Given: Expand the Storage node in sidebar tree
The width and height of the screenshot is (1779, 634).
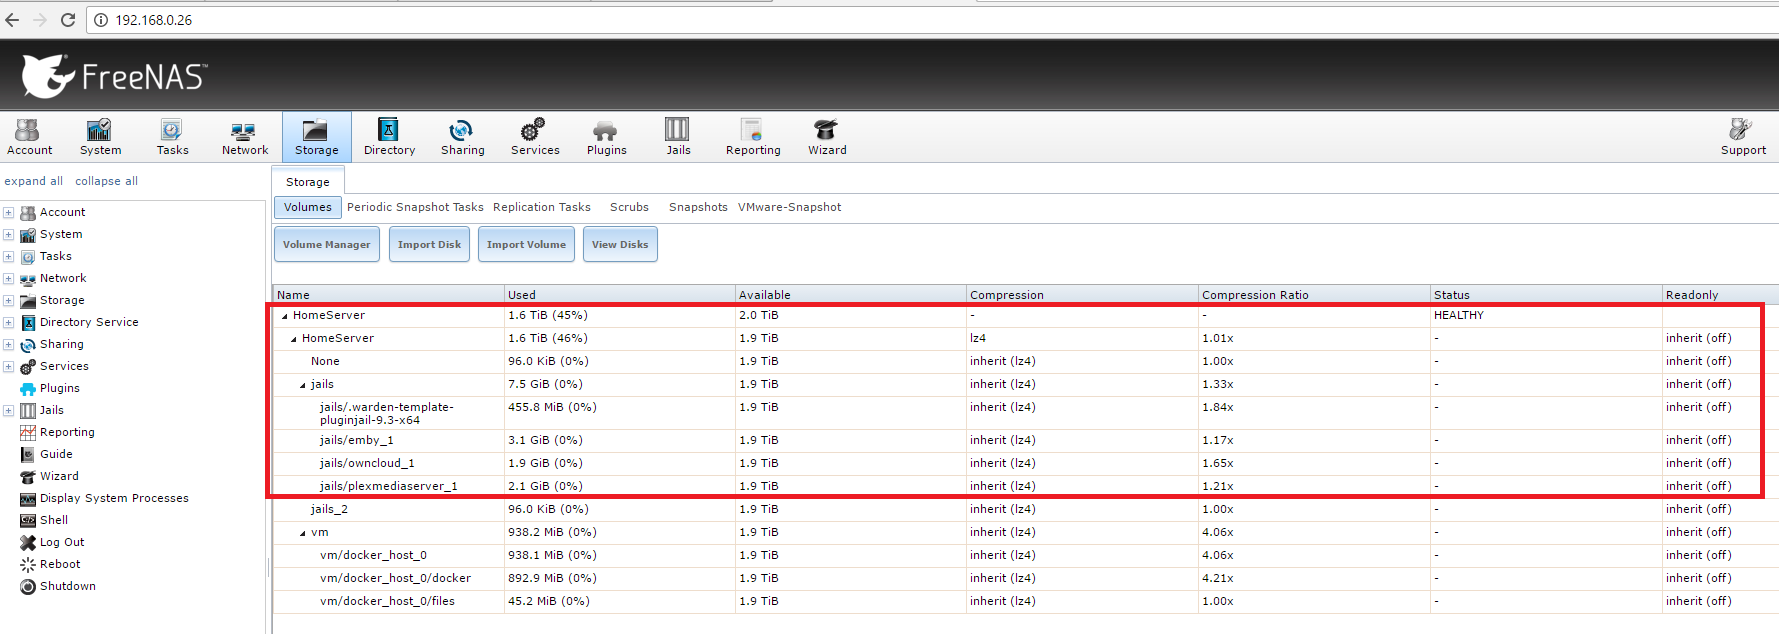Looking at the screenshot, I should (8, 301).
